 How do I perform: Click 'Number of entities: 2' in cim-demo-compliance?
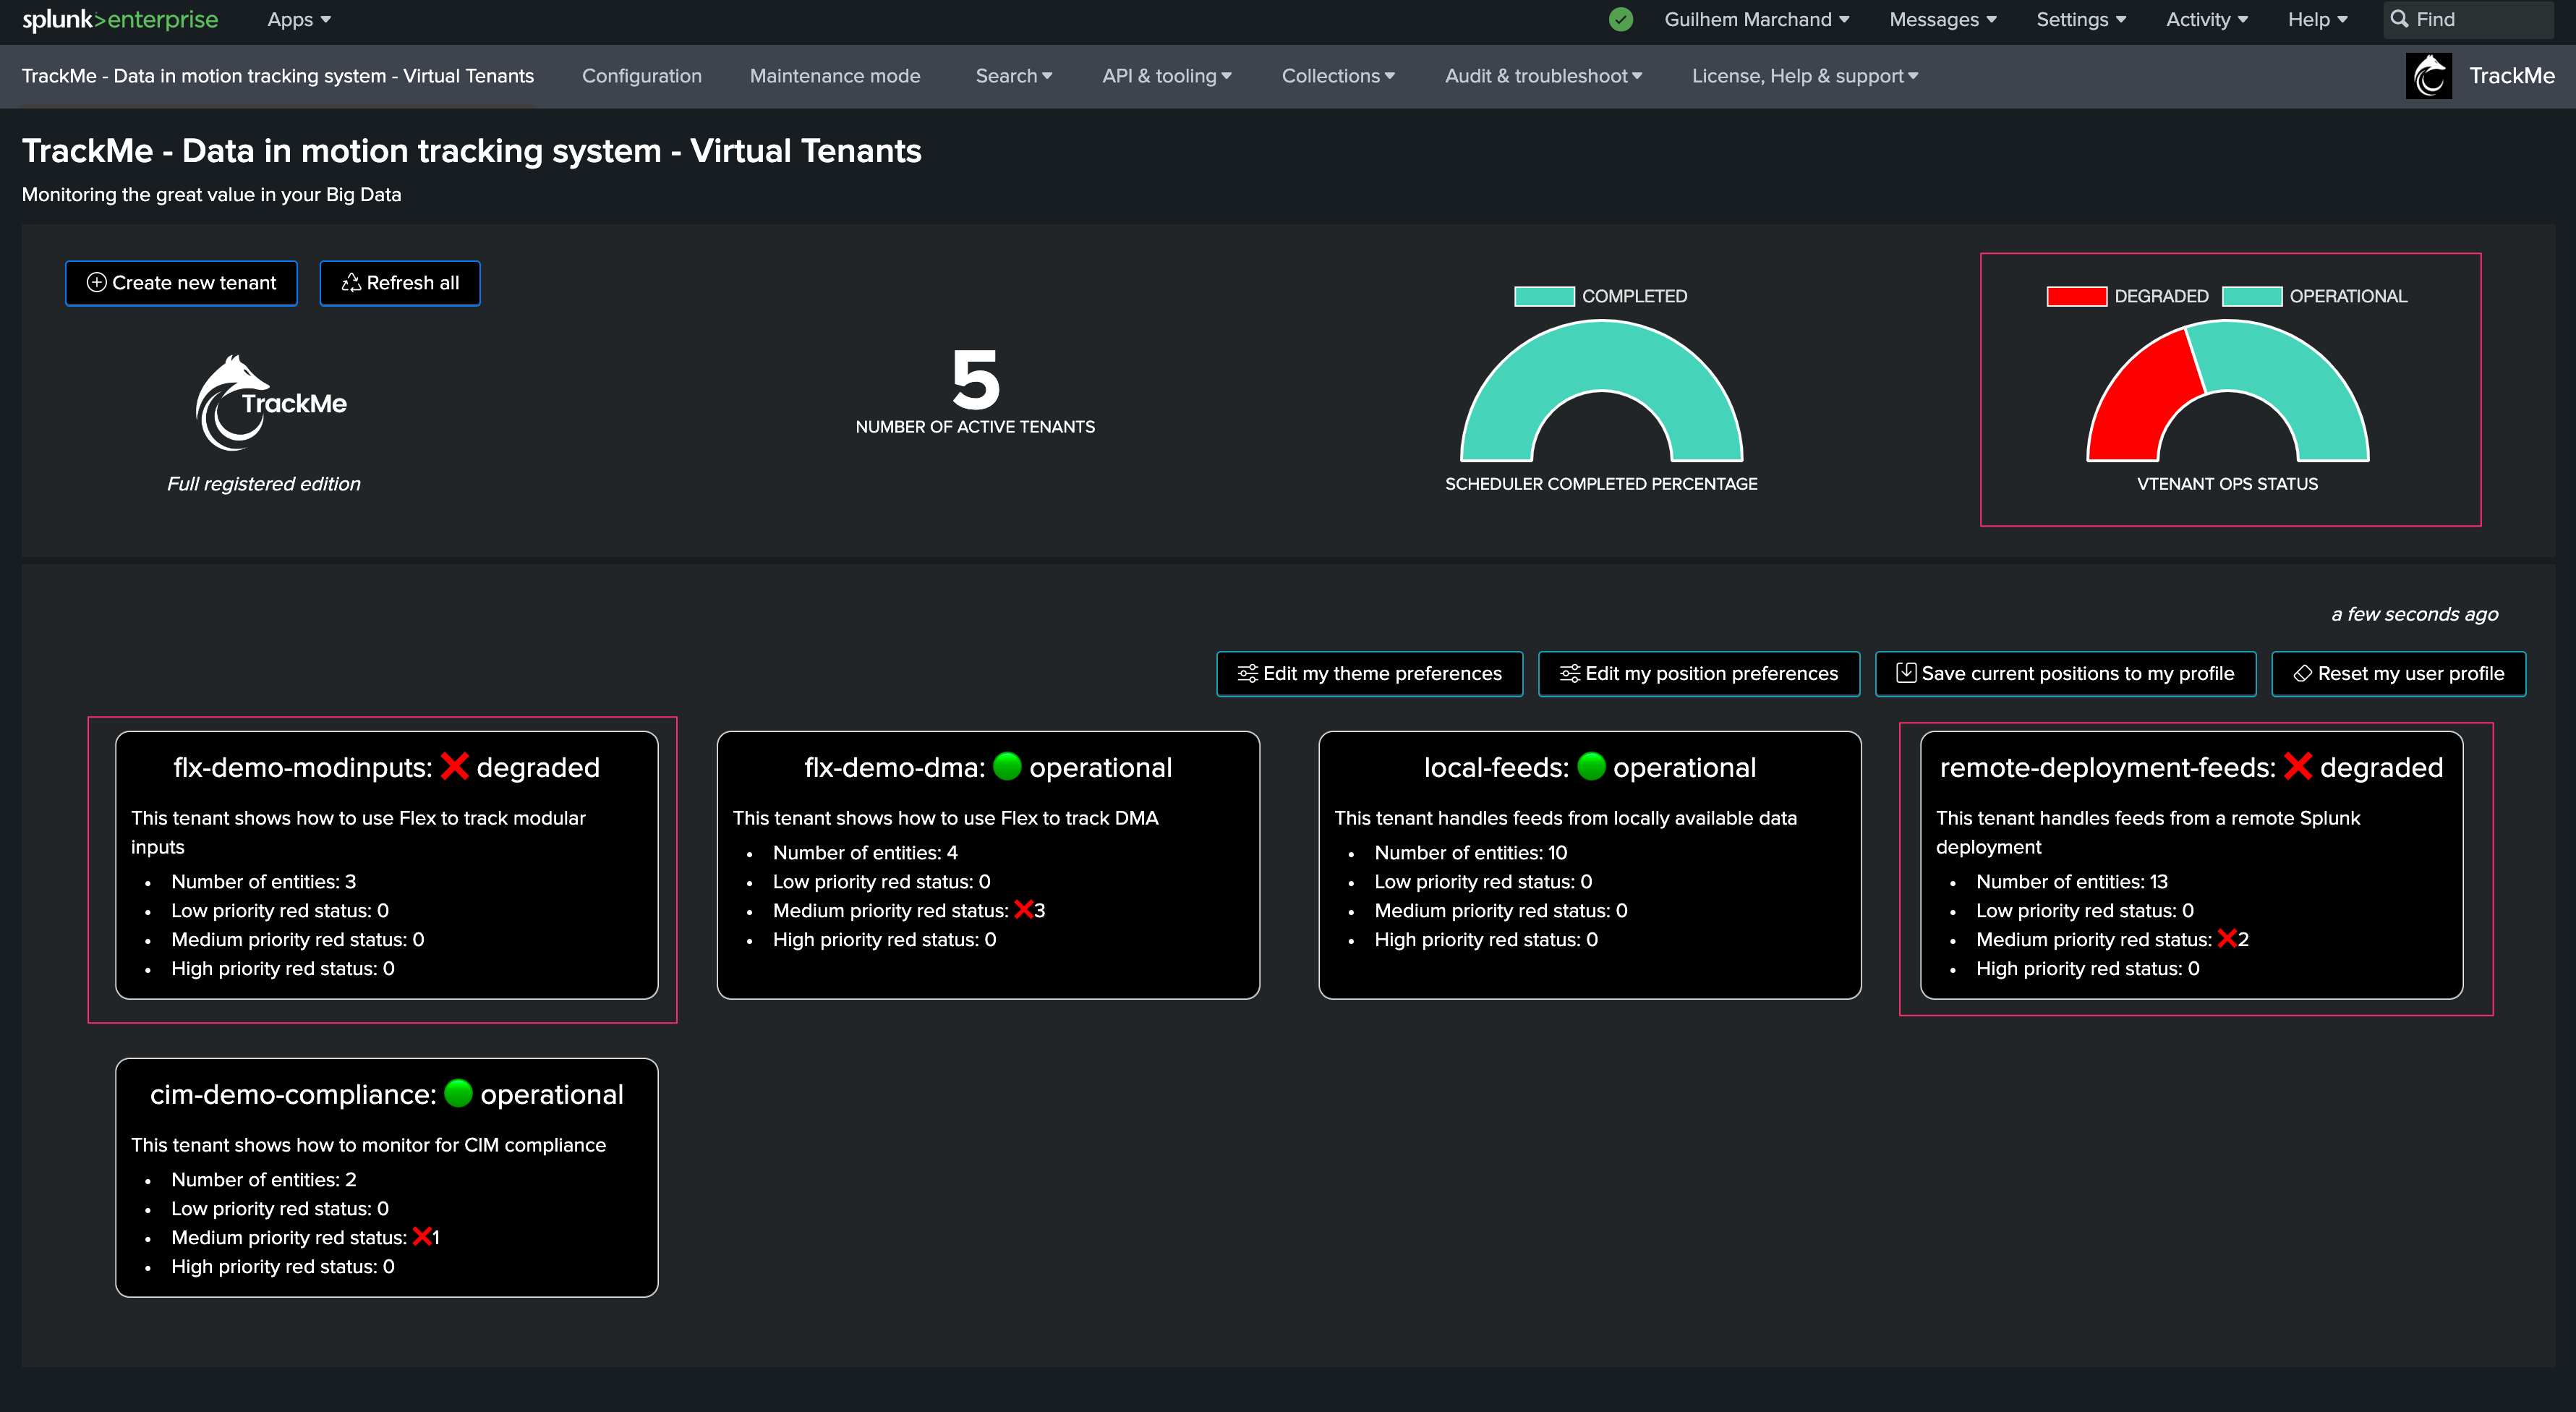(263, 1179)
